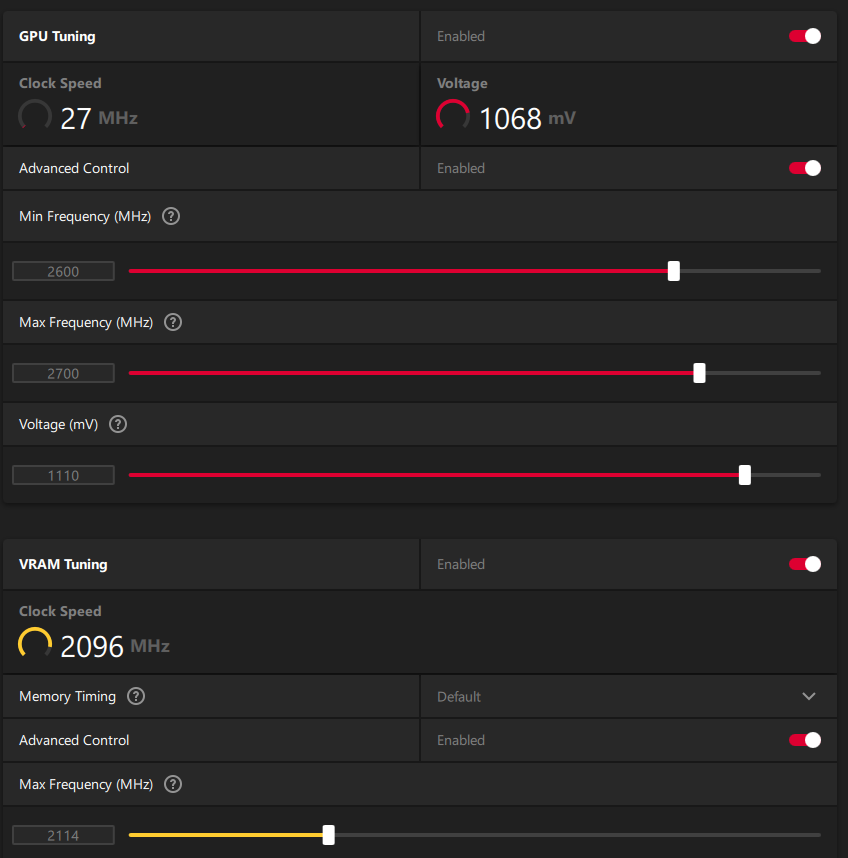This screenshot has width=848, height=858.
Task: Click the GPU Max Frequency help icon
Action: coord(173,322)
